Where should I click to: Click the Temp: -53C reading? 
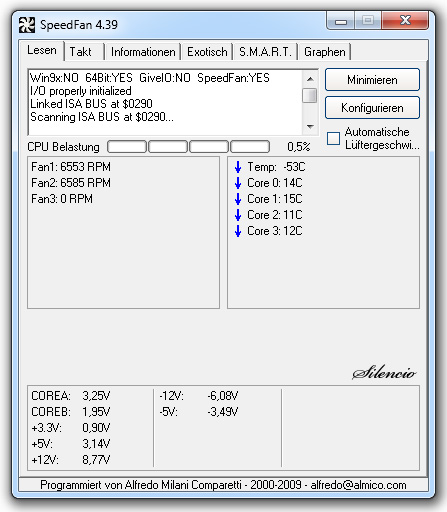pyautogui.click(x=276, y=167)
